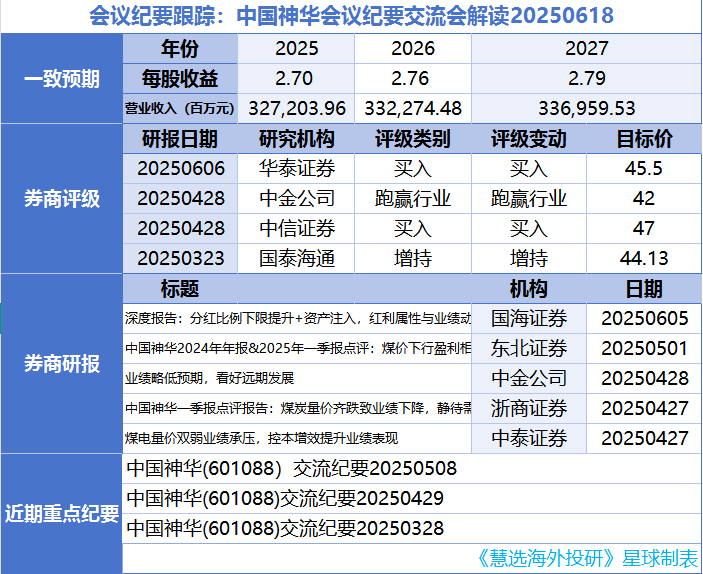This screenshot has height=574, width=703.
Task: Select the 中金公司 cell in ratings table
Action: point(296,199)
